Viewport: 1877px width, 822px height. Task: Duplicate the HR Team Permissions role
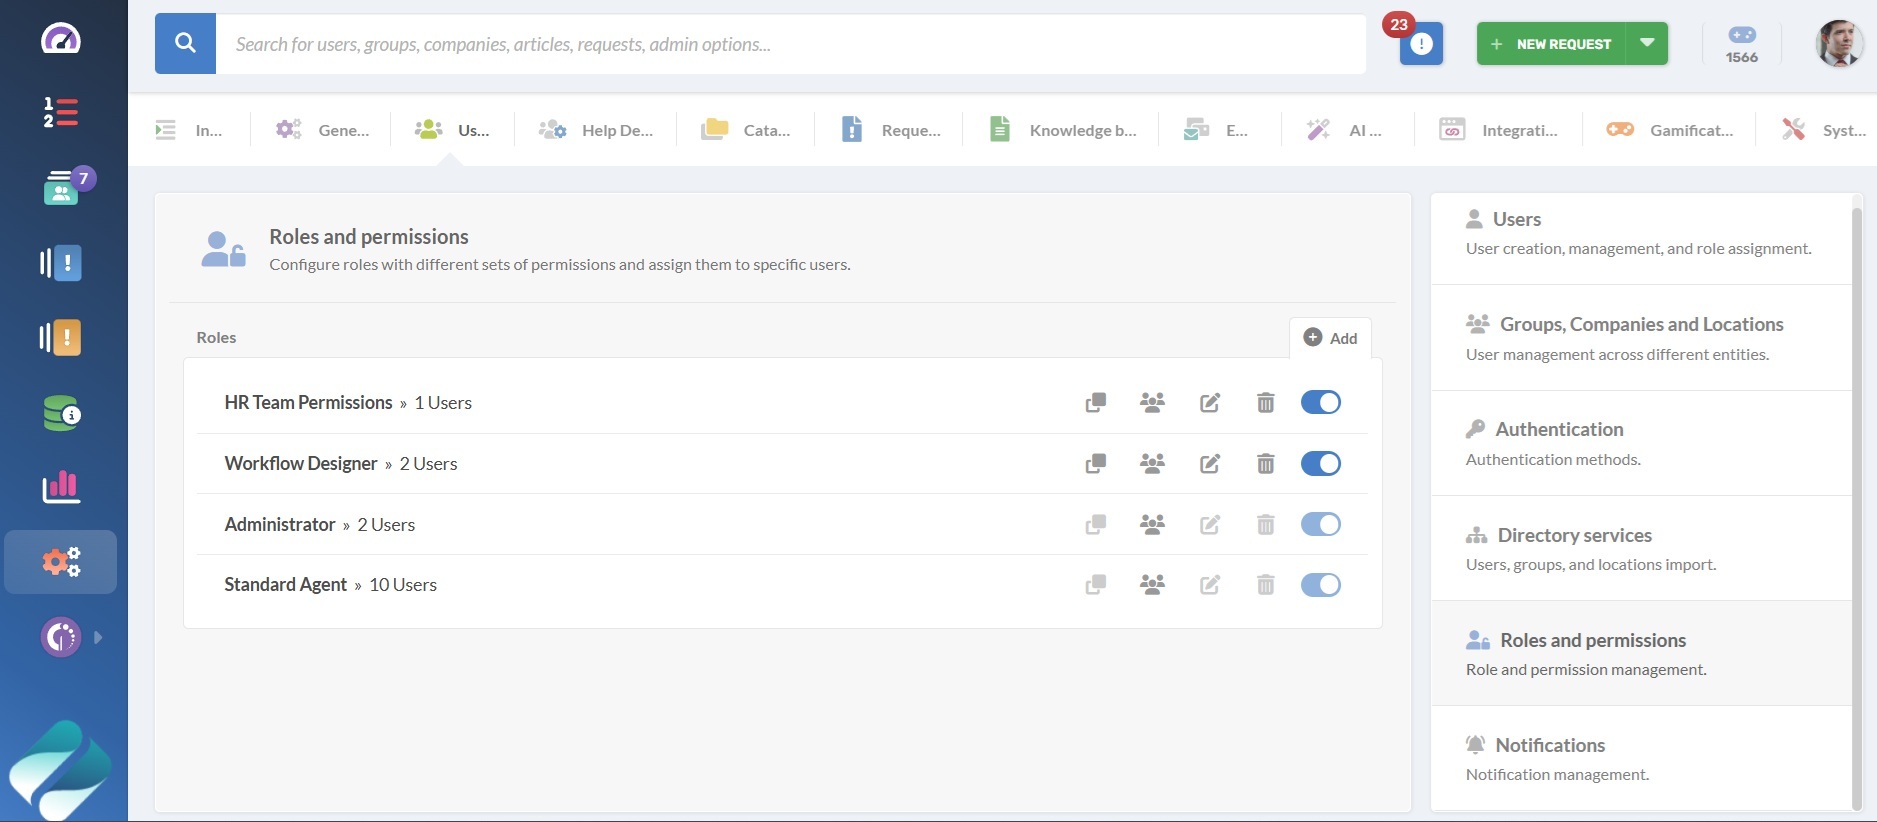pos(1096,403)
